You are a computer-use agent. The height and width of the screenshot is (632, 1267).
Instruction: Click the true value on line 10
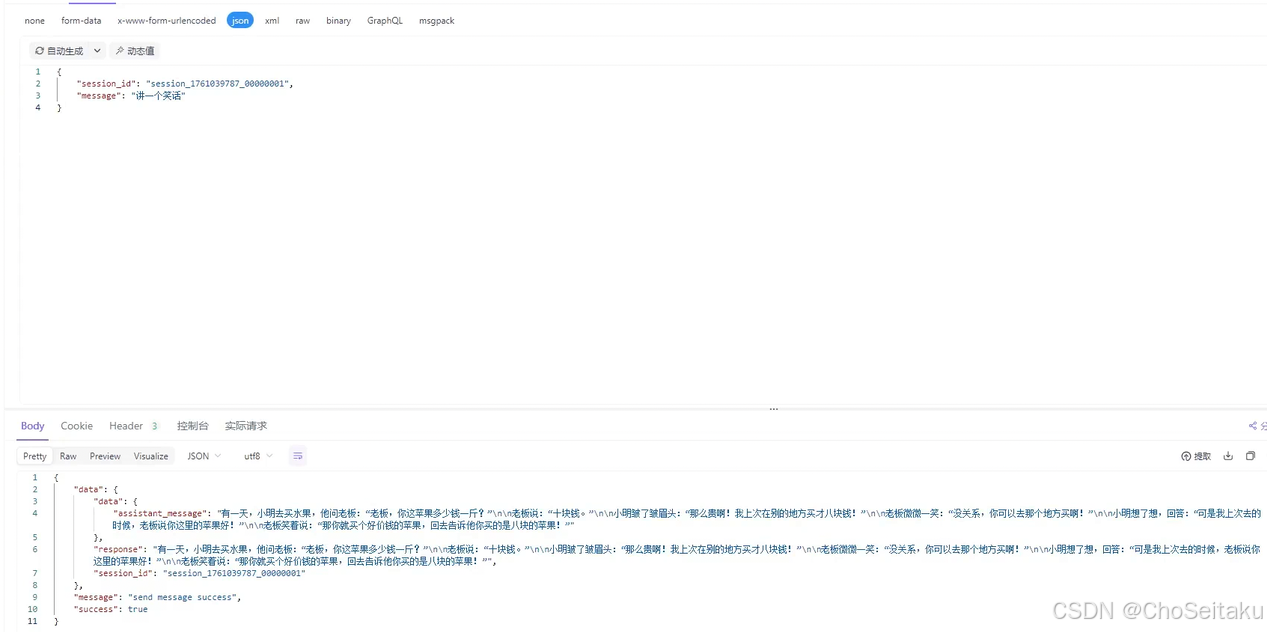(137, 609)
